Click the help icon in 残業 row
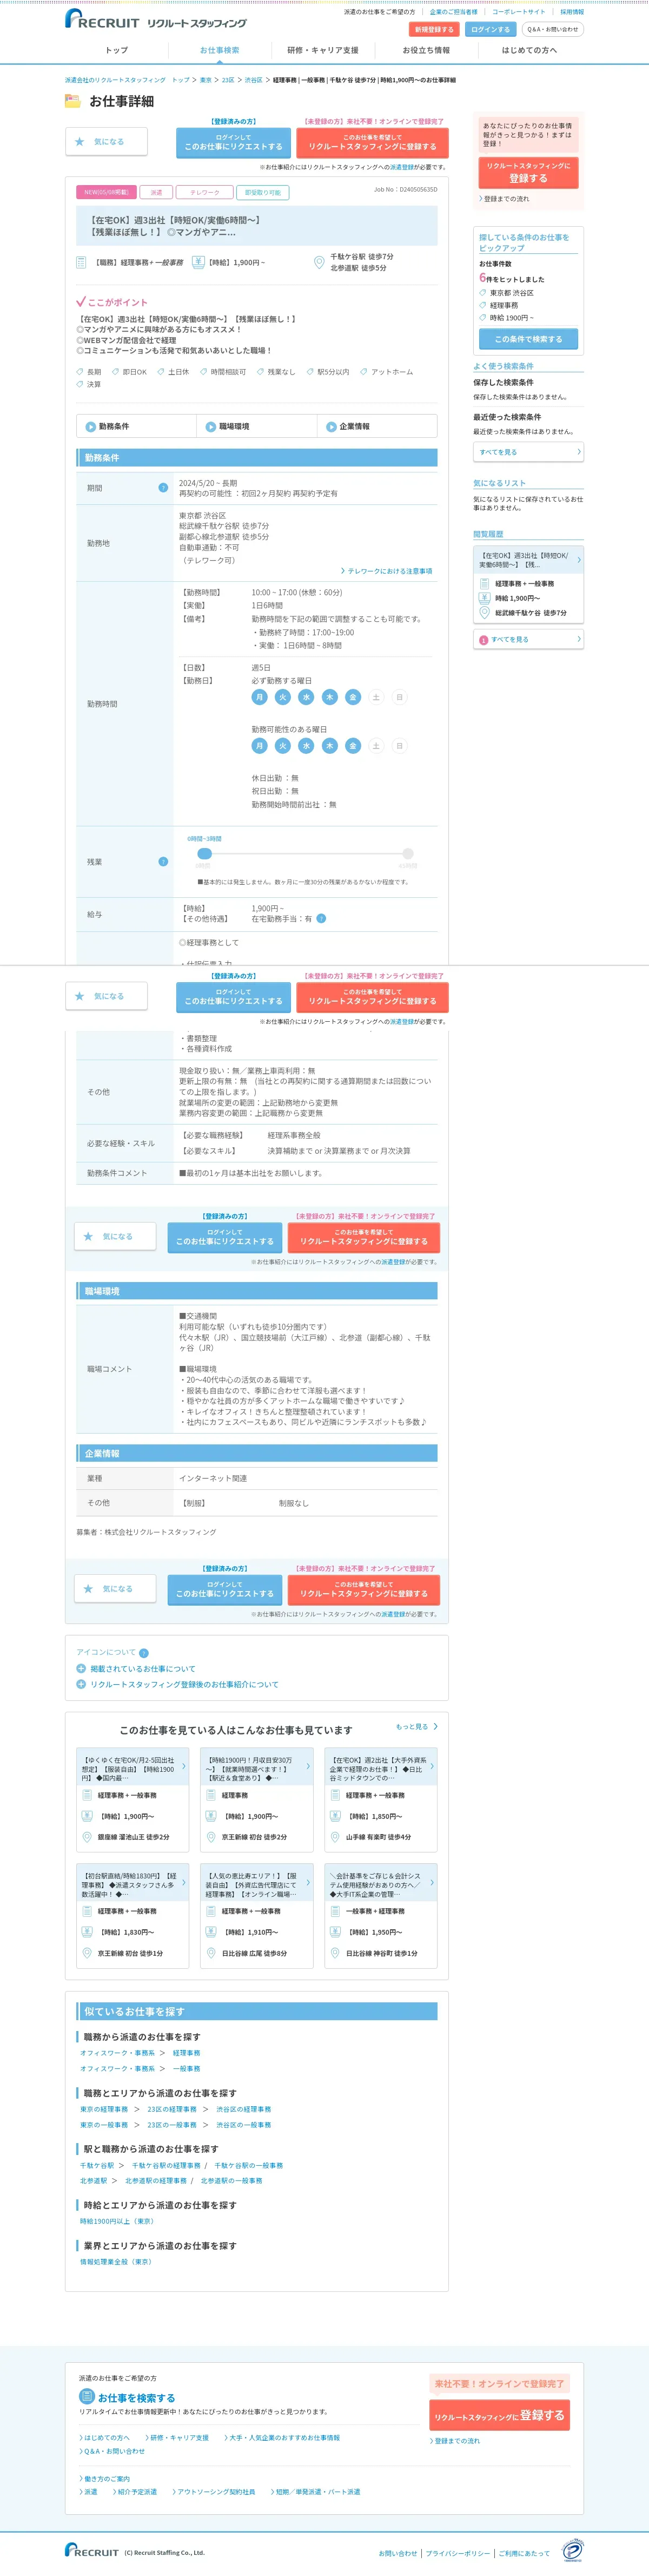649x2576 pixels. [x=163, y=861]
